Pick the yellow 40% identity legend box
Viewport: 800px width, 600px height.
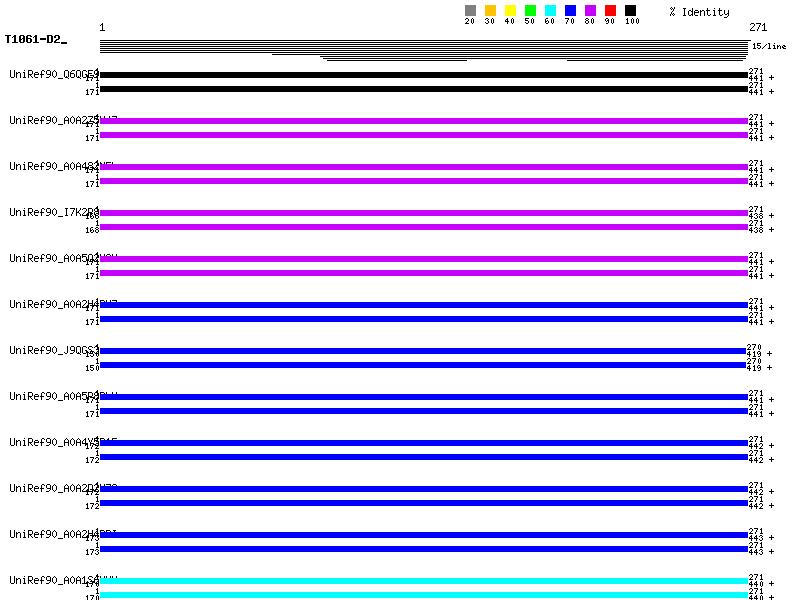pyautogui.click(x=510, y=11)
